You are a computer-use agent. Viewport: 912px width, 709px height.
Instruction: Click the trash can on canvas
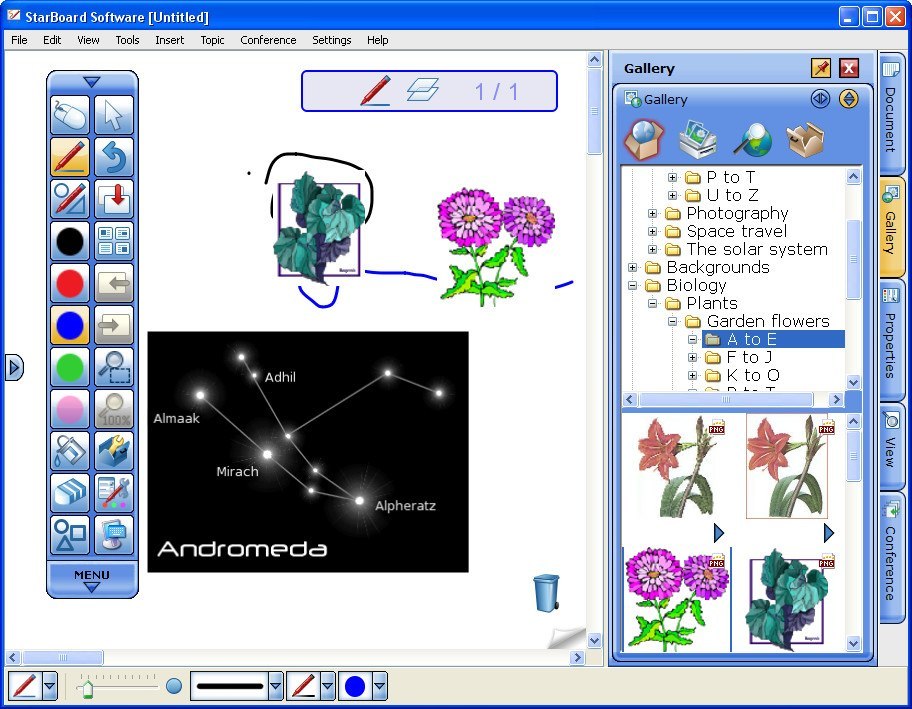[546, 593]
